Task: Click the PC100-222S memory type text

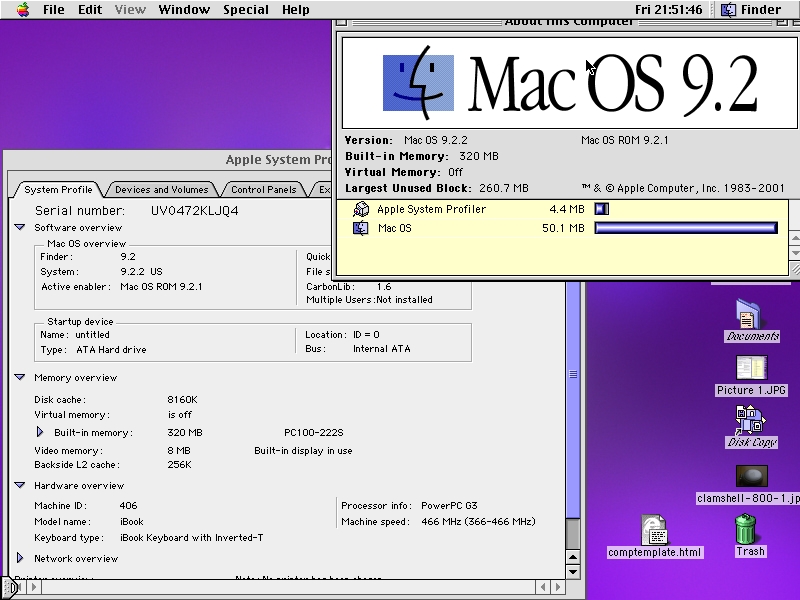Action: click(x=314, y=433)
